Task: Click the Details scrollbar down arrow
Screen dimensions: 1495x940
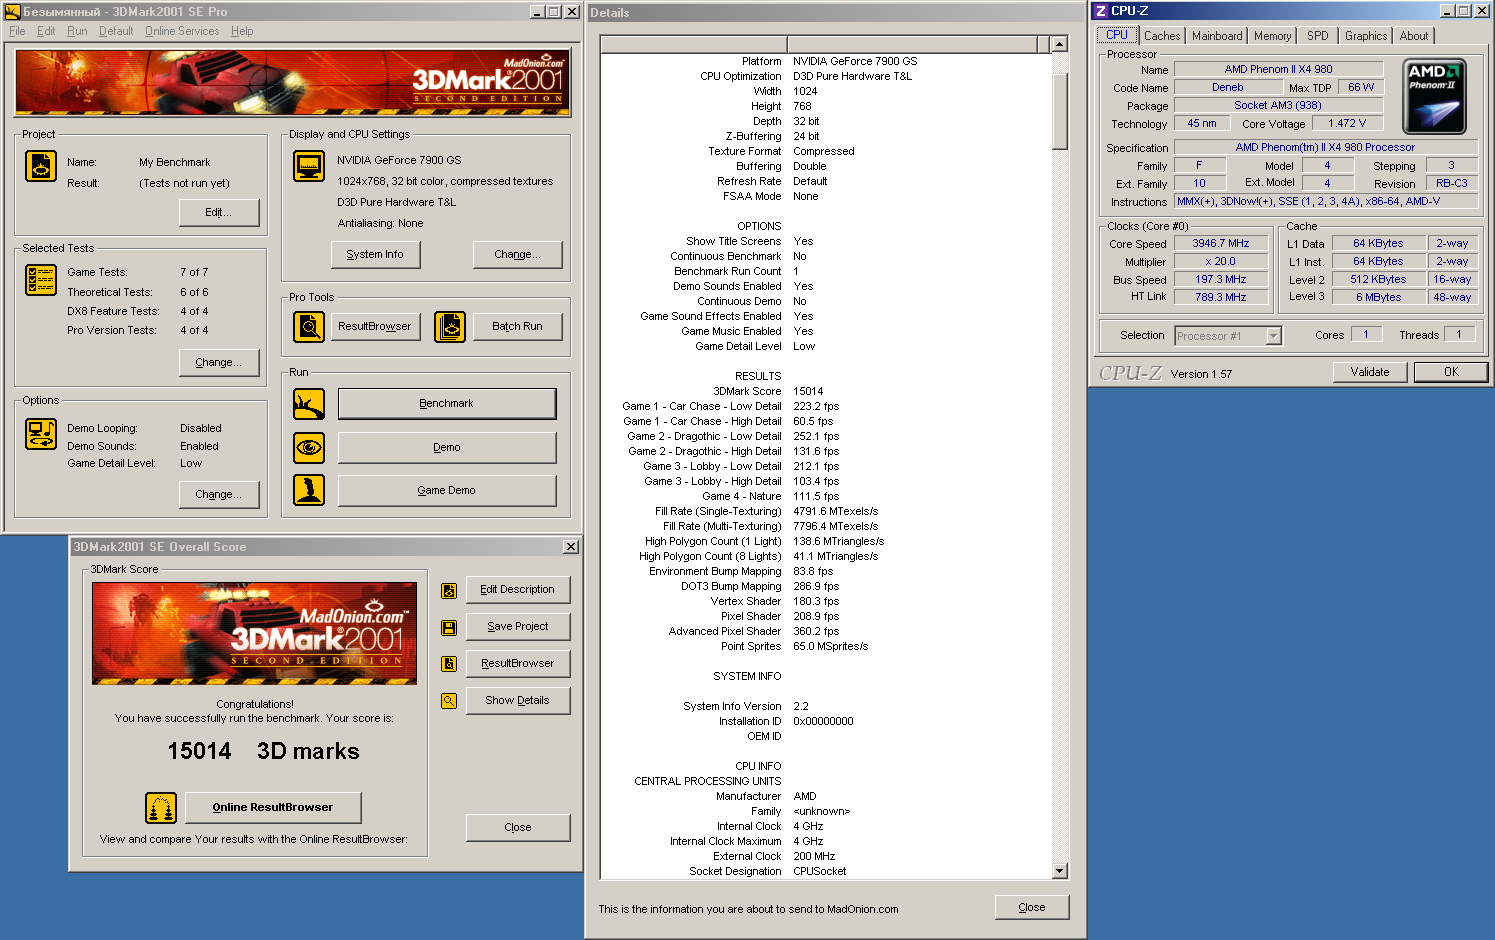Action: coord(1060,871)
